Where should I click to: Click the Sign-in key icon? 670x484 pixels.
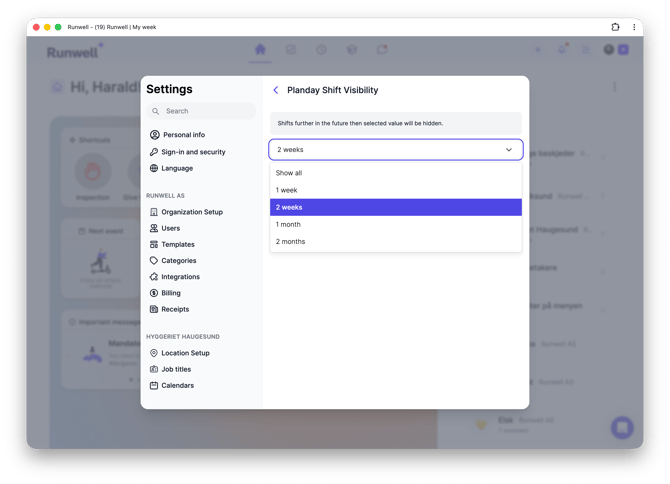pos(154,152)
